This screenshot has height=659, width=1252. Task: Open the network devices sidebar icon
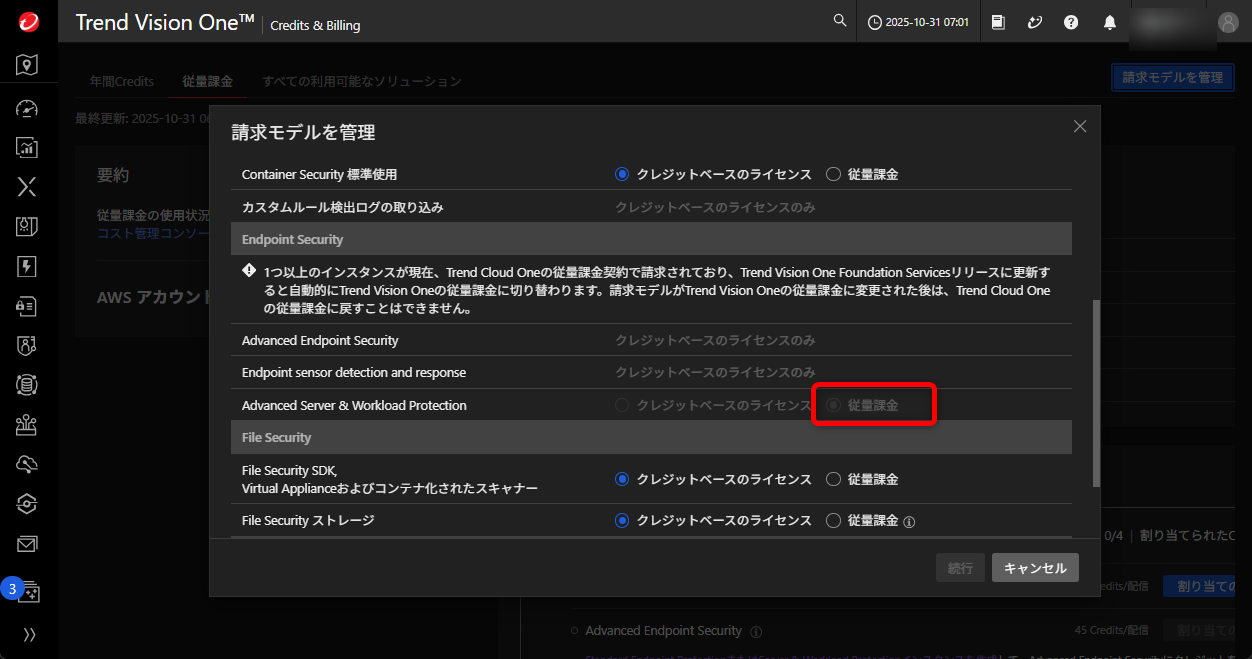[x=28, y=425]
